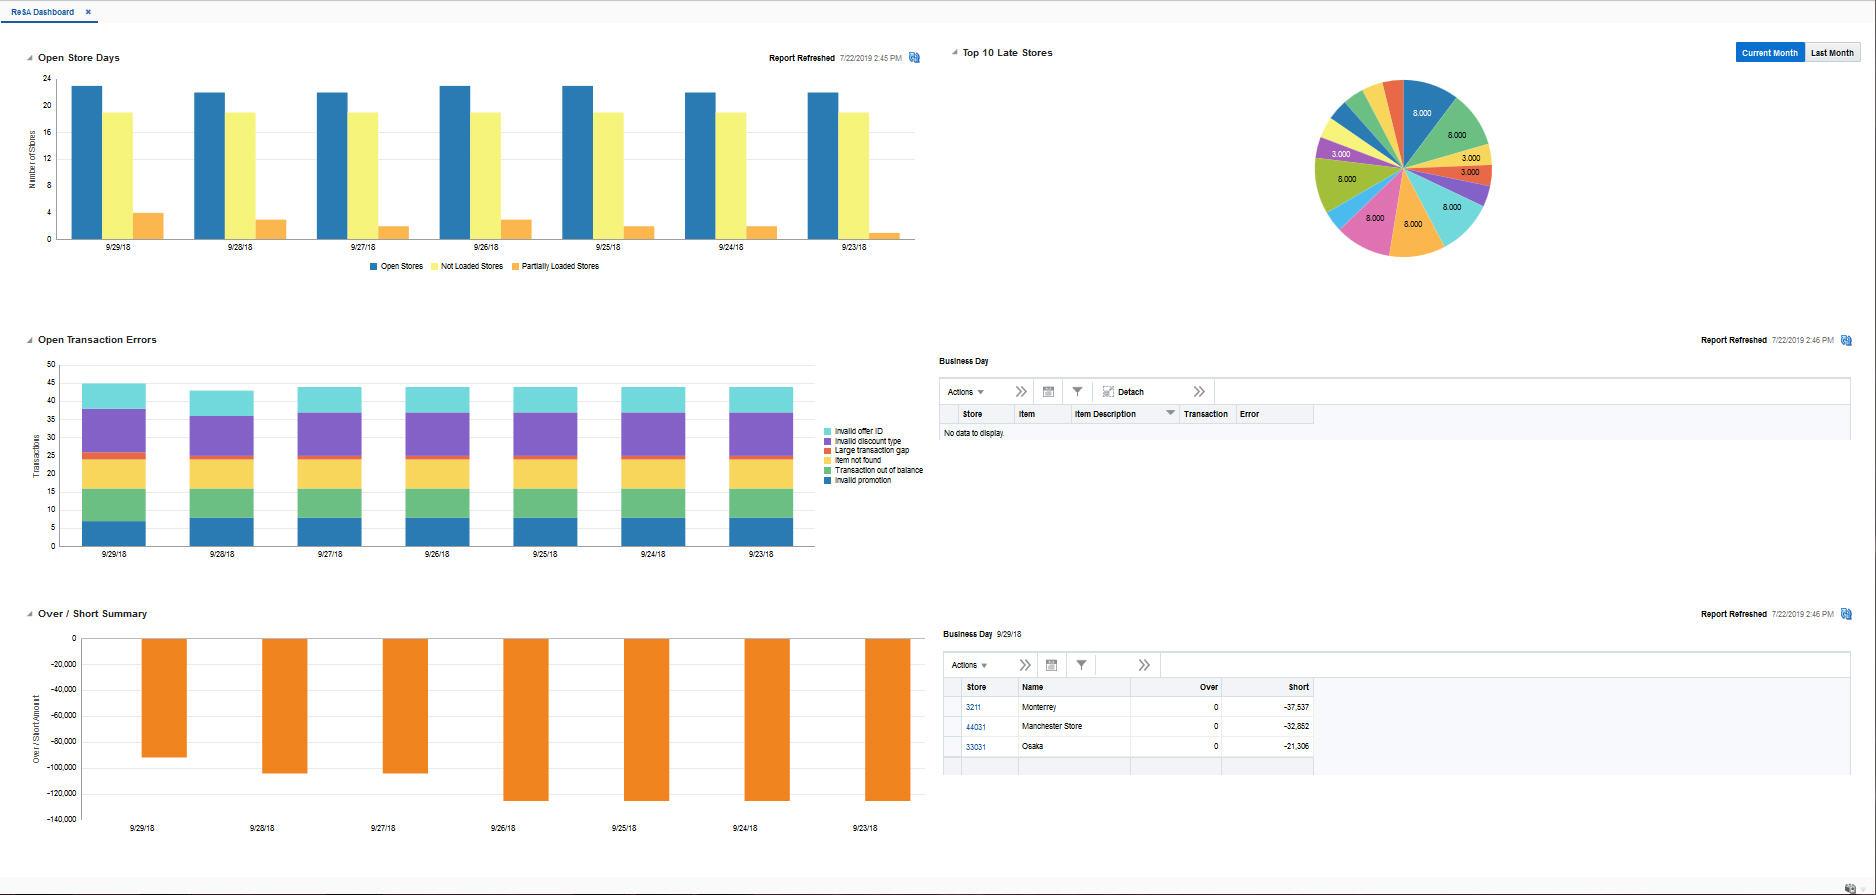Viewport: 1876px width, 895px height.
Task: Click the Not Loaded Stores legend item
Action: point(467,267)
